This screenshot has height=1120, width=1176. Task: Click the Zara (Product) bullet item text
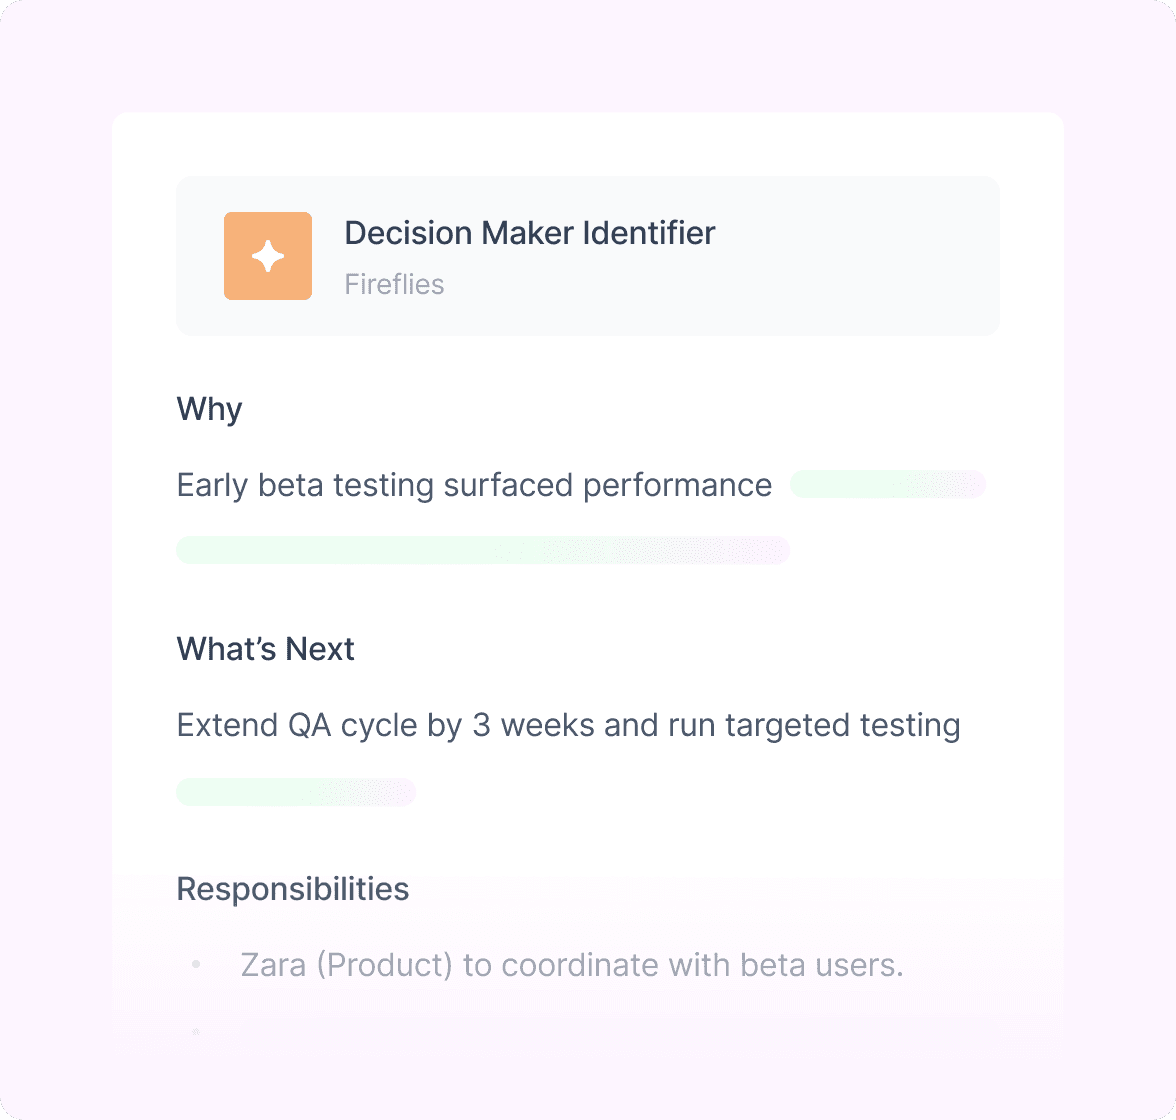(572, 965)
